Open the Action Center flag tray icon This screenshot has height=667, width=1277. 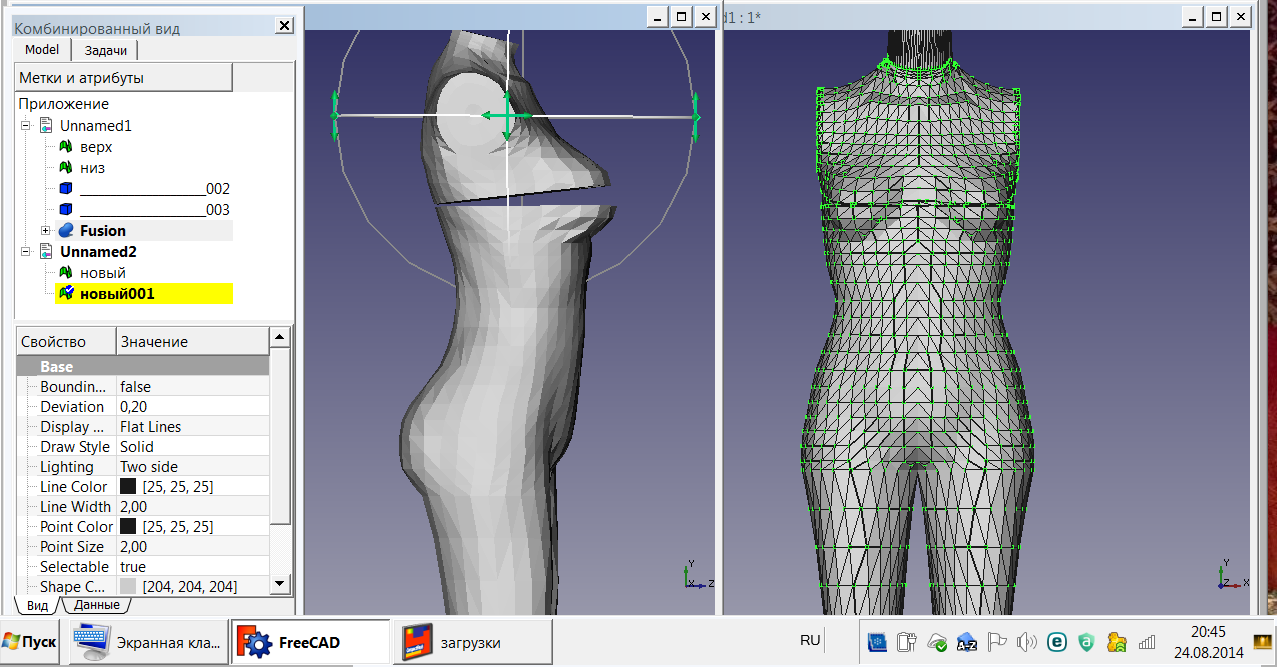[x=997, y=642]
